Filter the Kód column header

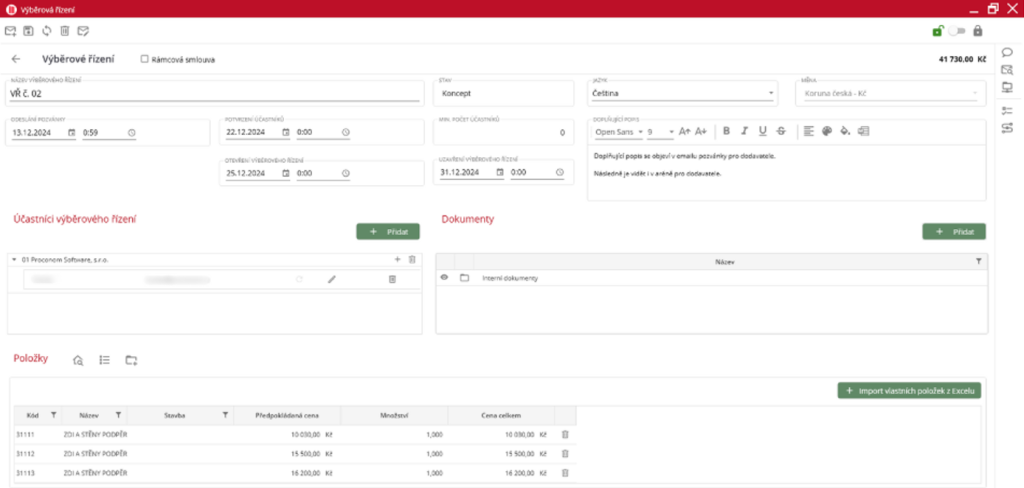pos(54,414)
